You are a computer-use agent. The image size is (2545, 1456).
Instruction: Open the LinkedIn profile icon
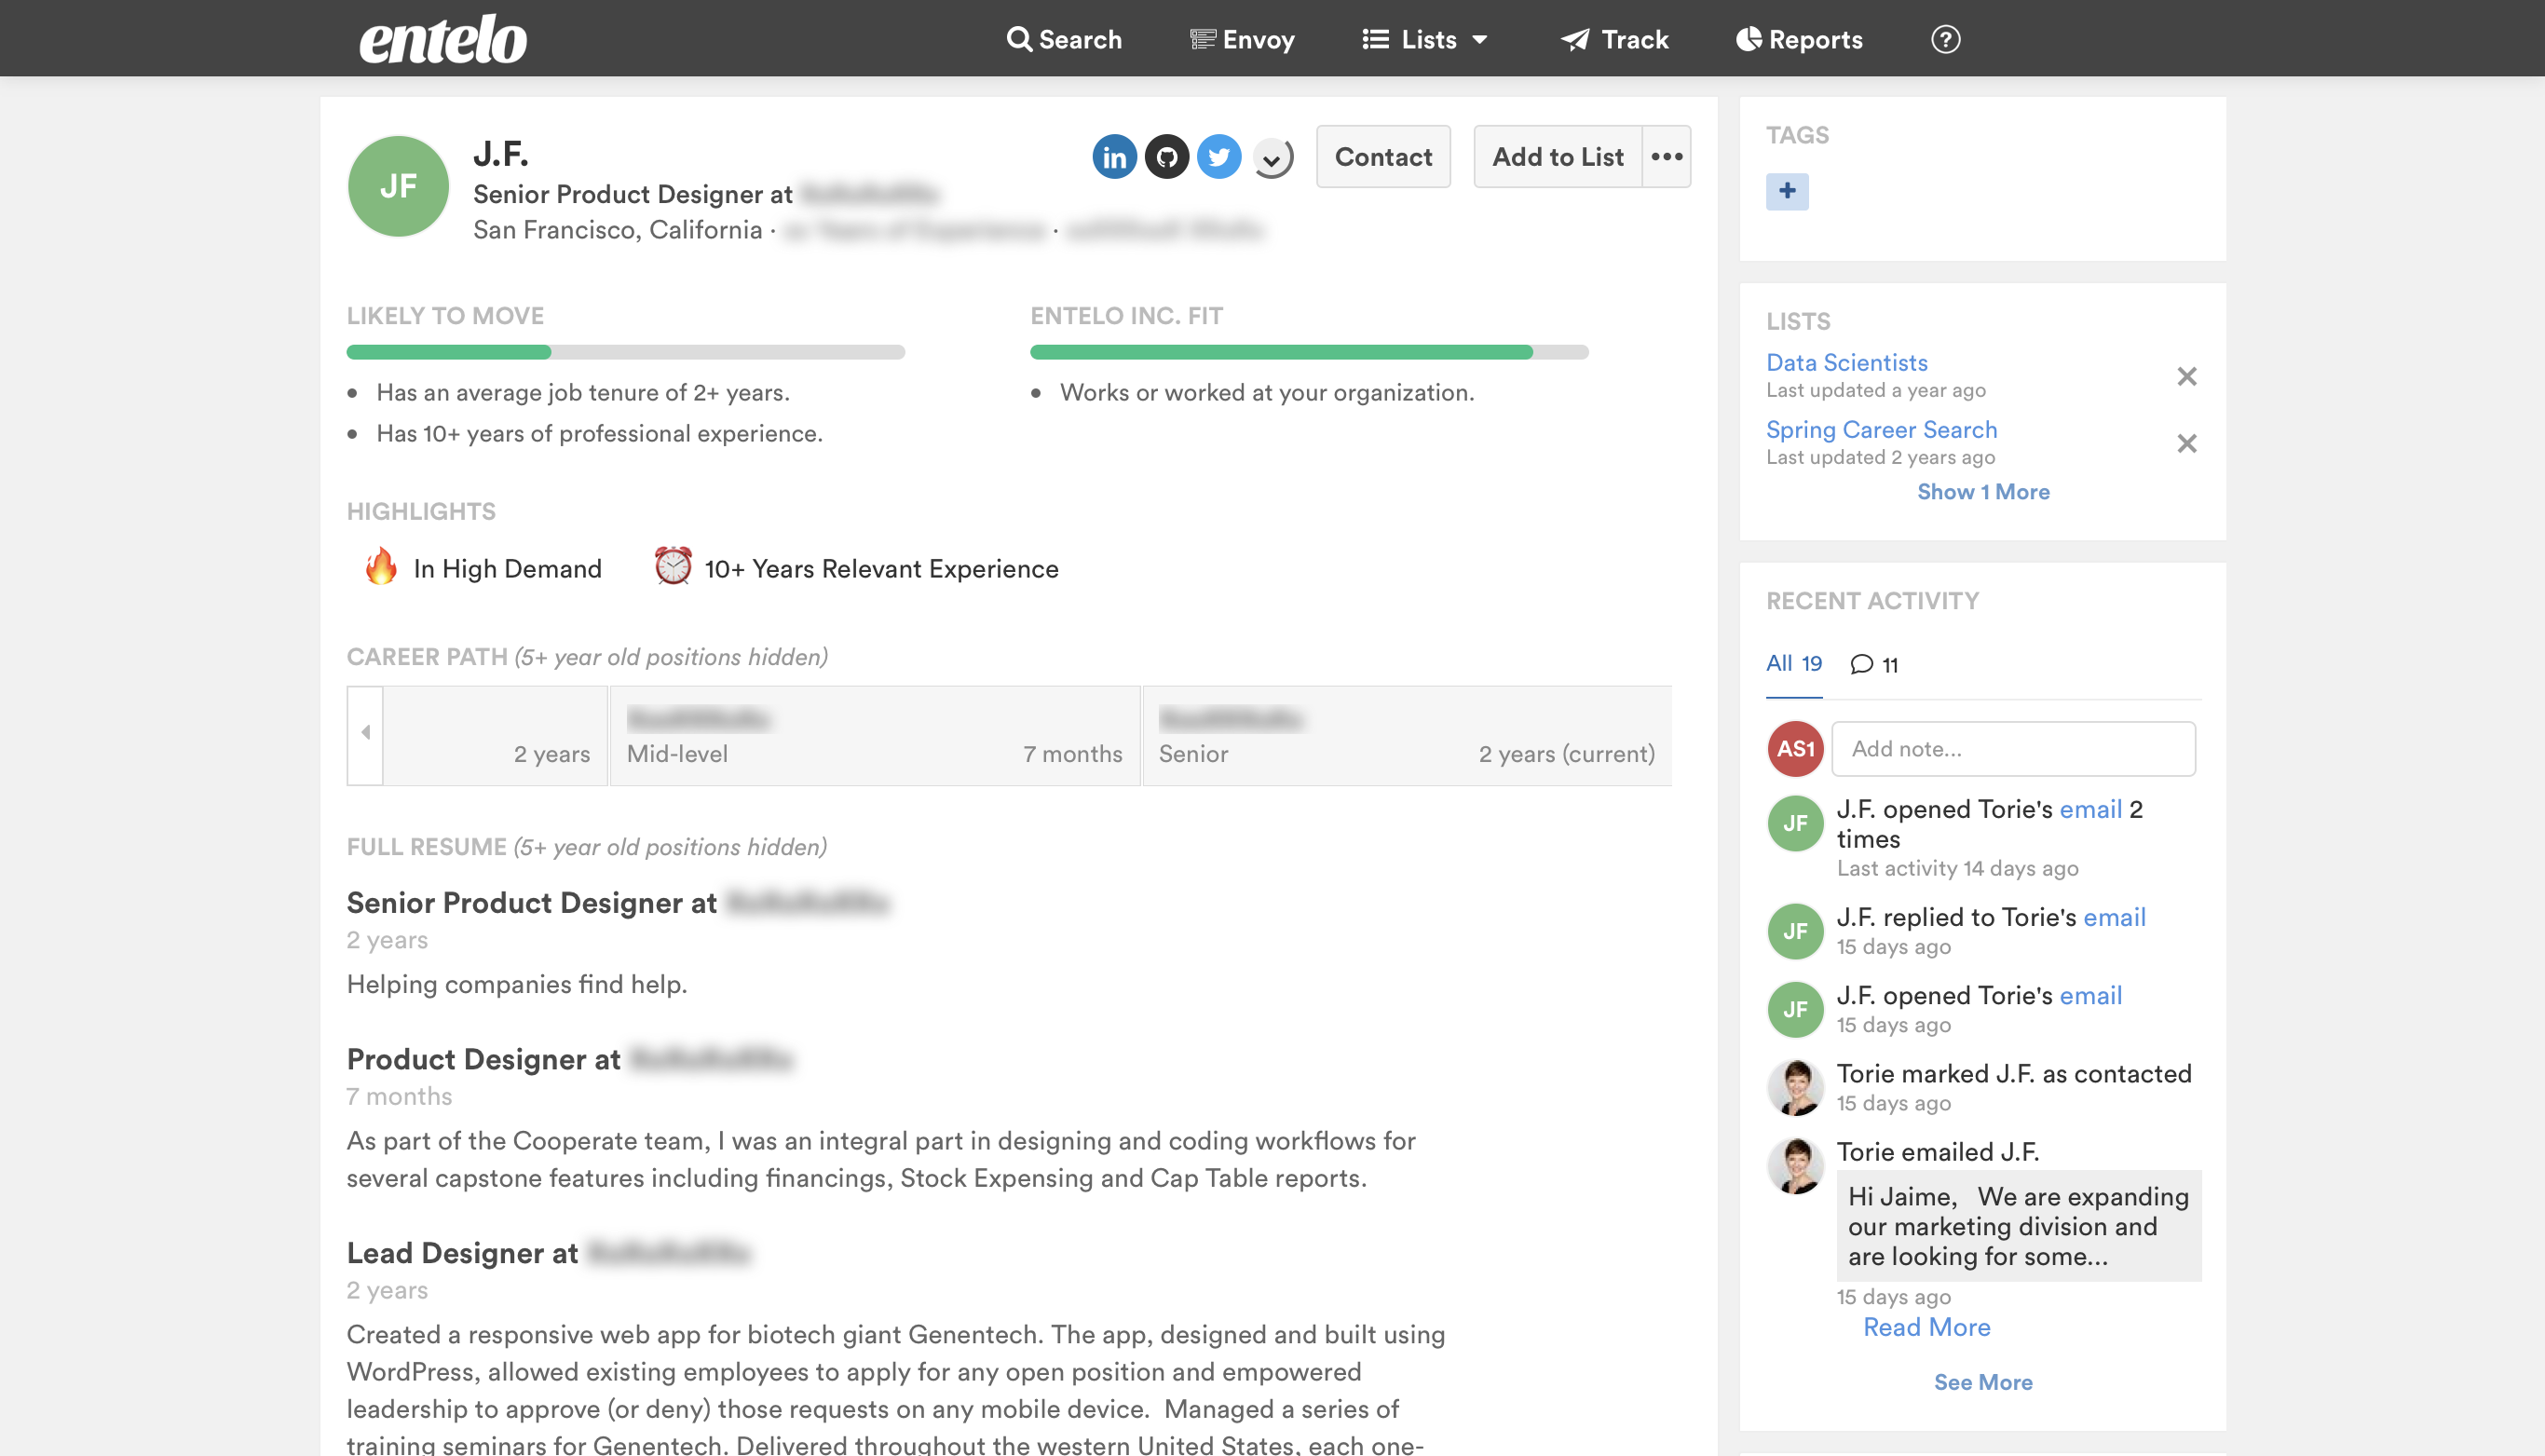[1114, 157]
